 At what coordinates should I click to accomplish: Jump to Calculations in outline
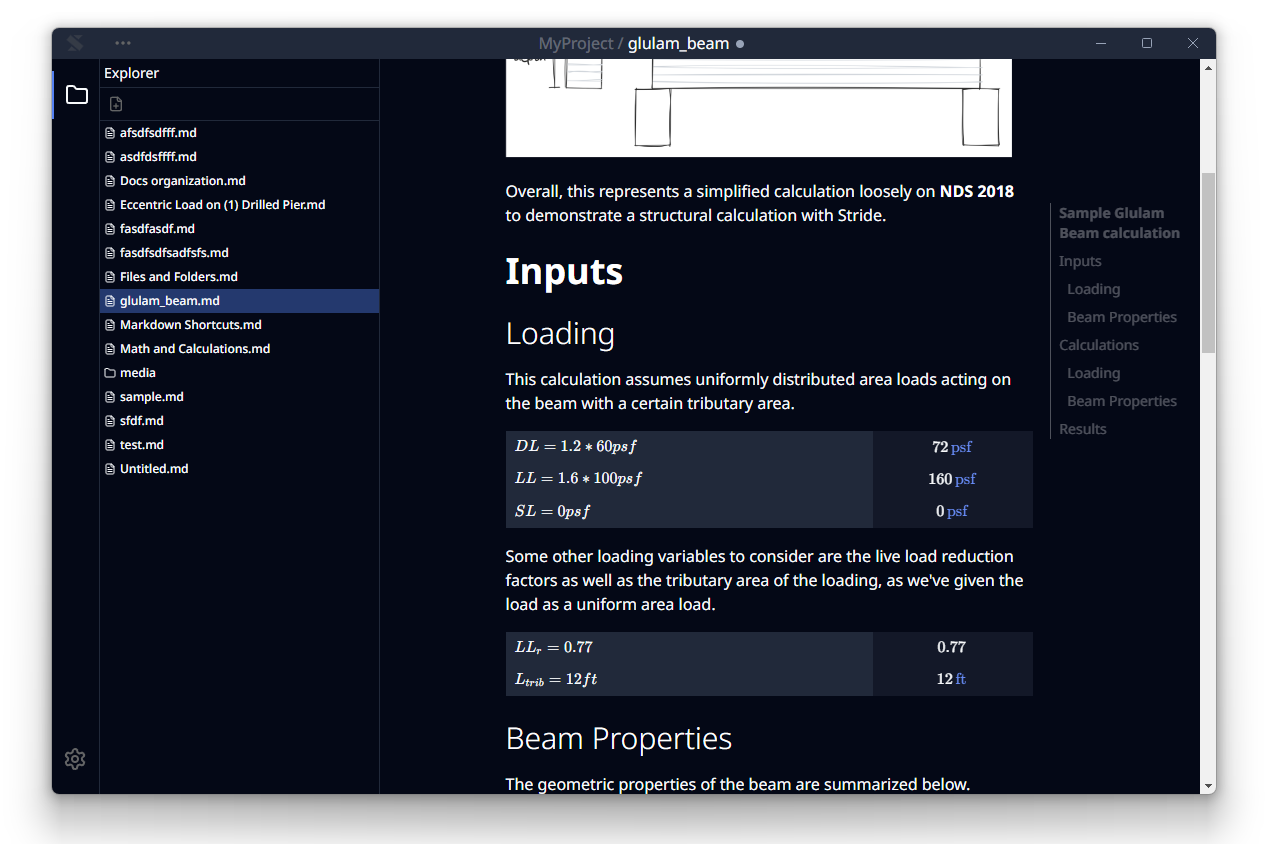point(1099,345)
